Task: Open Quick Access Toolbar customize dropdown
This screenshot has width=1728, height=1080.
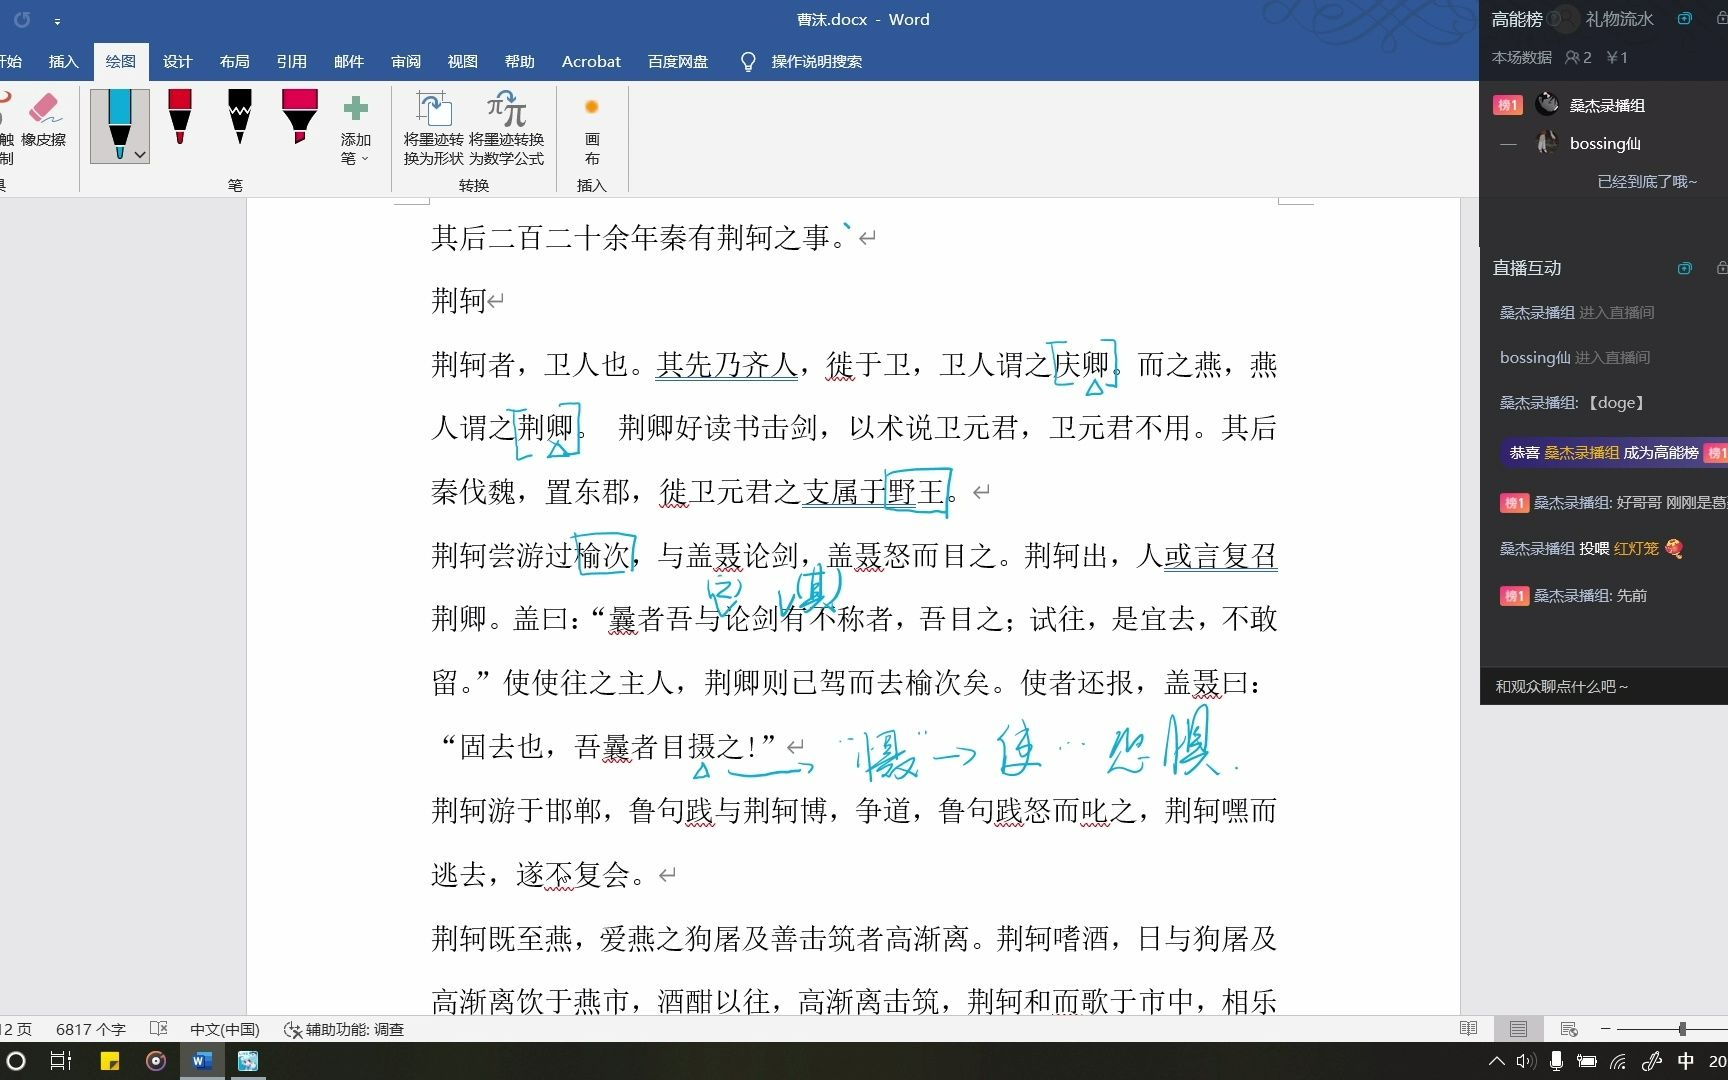Action: click(x=57, y=20)
